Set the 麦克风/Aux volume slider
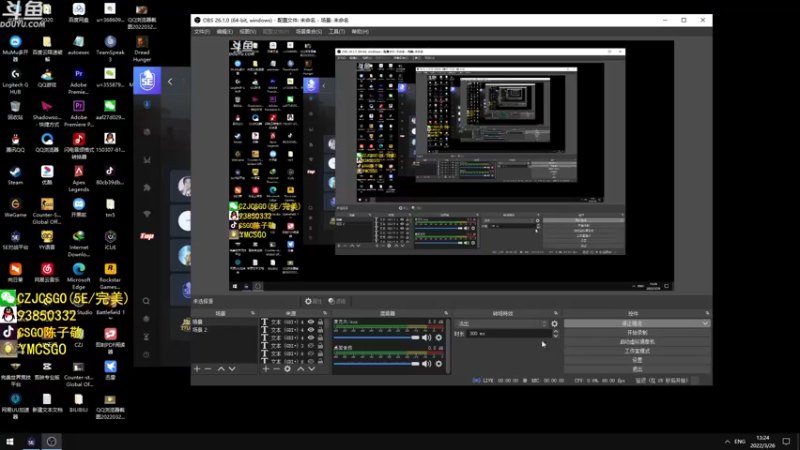This screenshot has width=800, height=450. (x=377, y=338)
